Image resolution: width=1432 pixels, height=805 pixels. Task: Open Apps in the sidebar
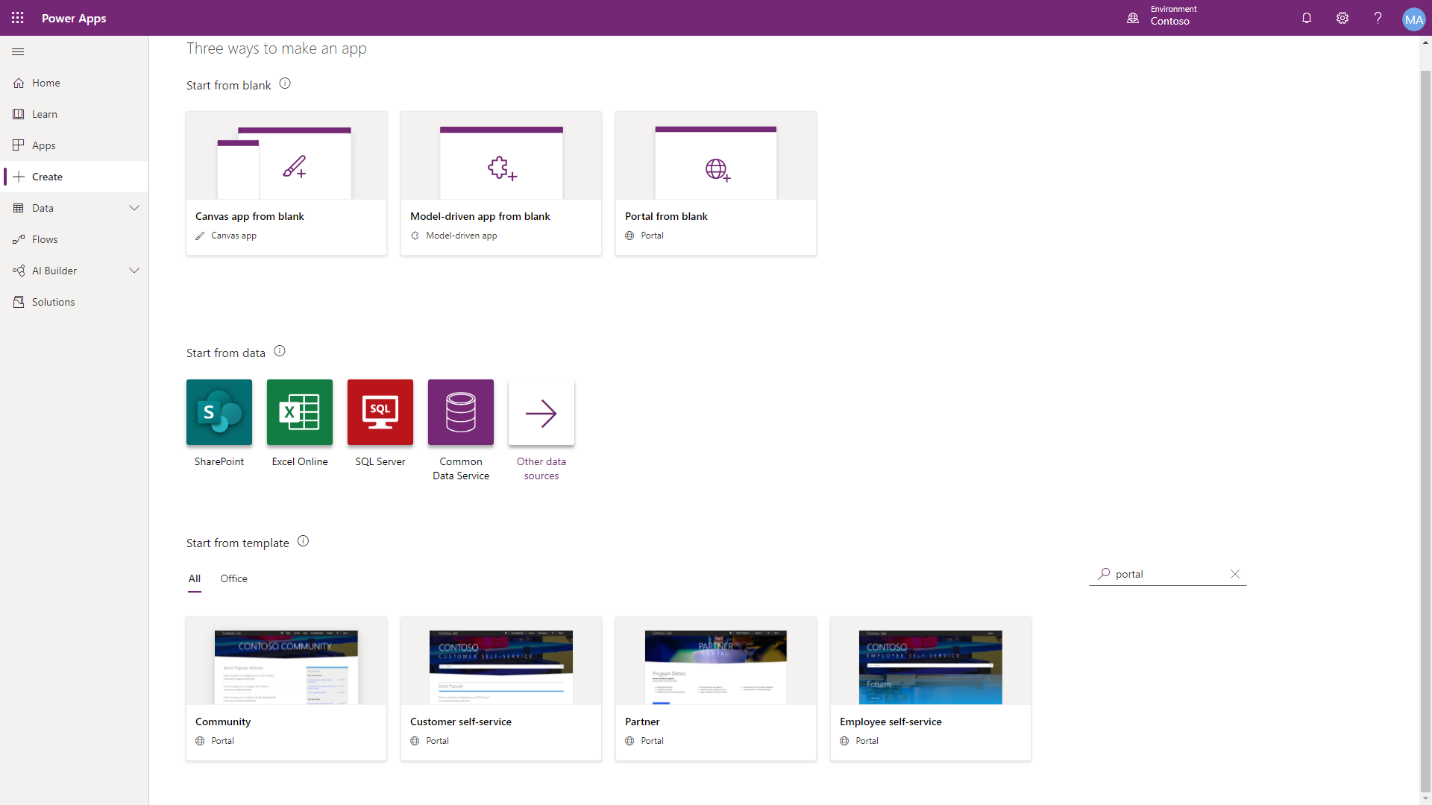point(75,145)
